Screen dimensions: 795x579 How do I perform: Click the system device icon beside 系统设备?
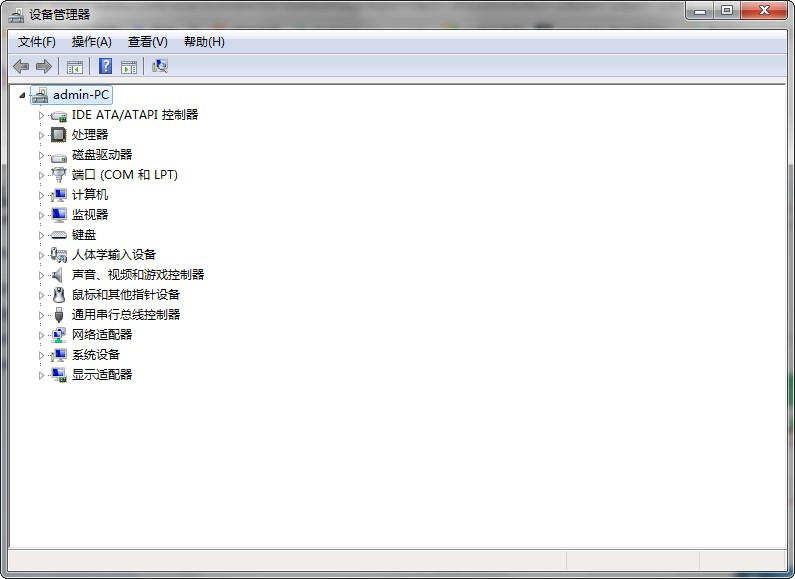[59, 355]
